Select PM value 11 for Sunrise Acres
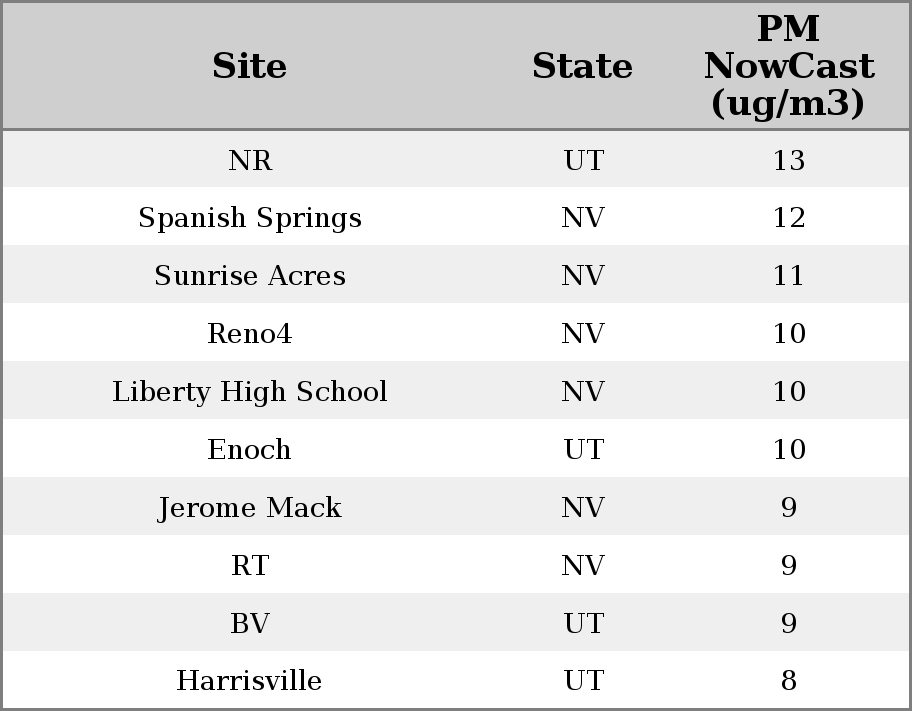The width and height of the screenshot is (912, 711). pos(788,276)
